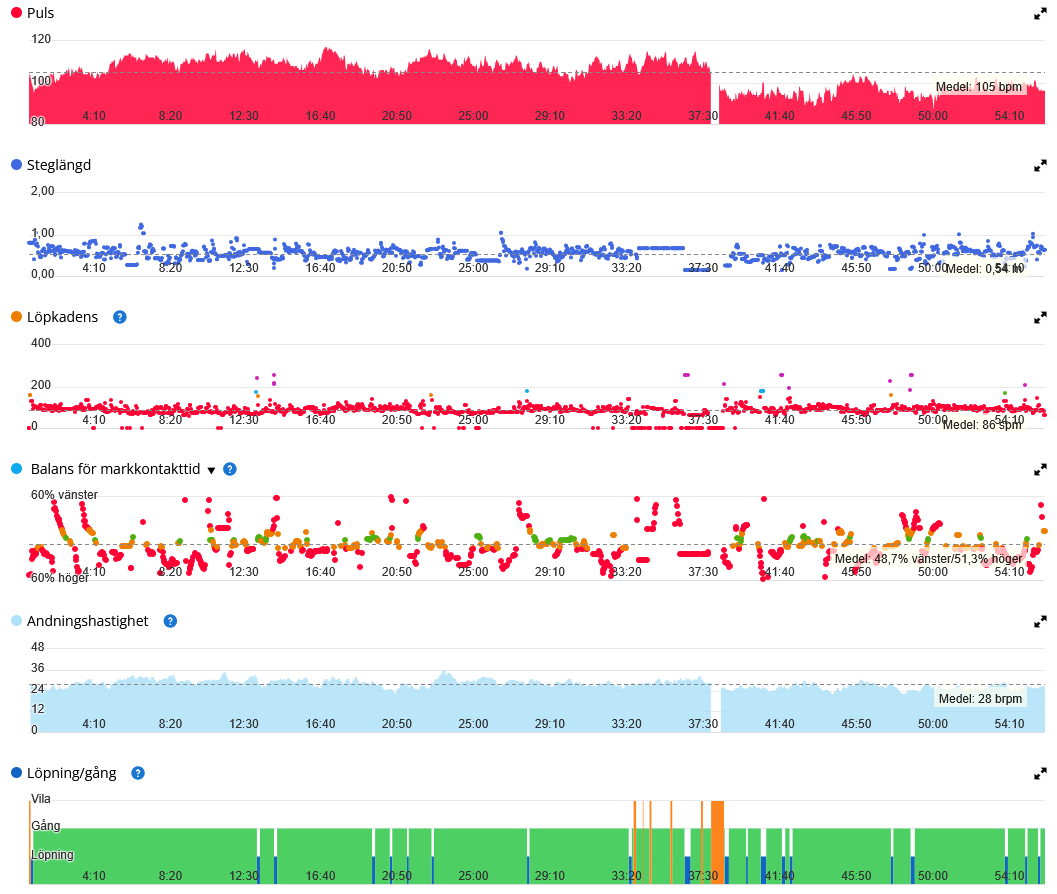This screenshot has height=894, width=1057.
Task: Expand the Löpkadens chart to full screen
Action: click(x=1040, y=318)
